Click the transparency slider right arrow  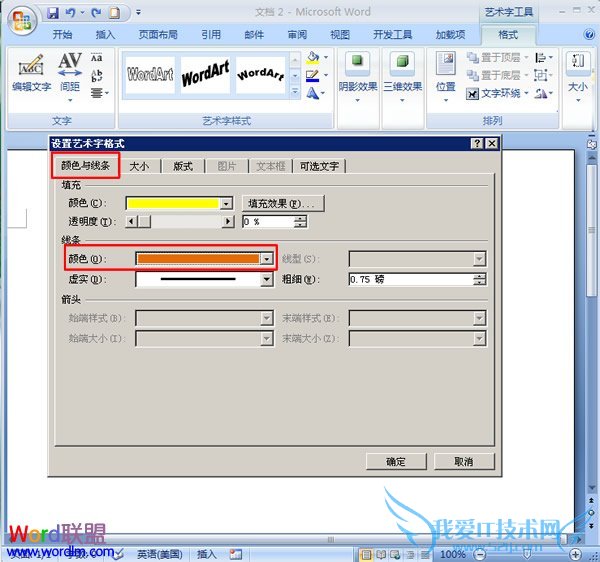click(x=228, y=222)
